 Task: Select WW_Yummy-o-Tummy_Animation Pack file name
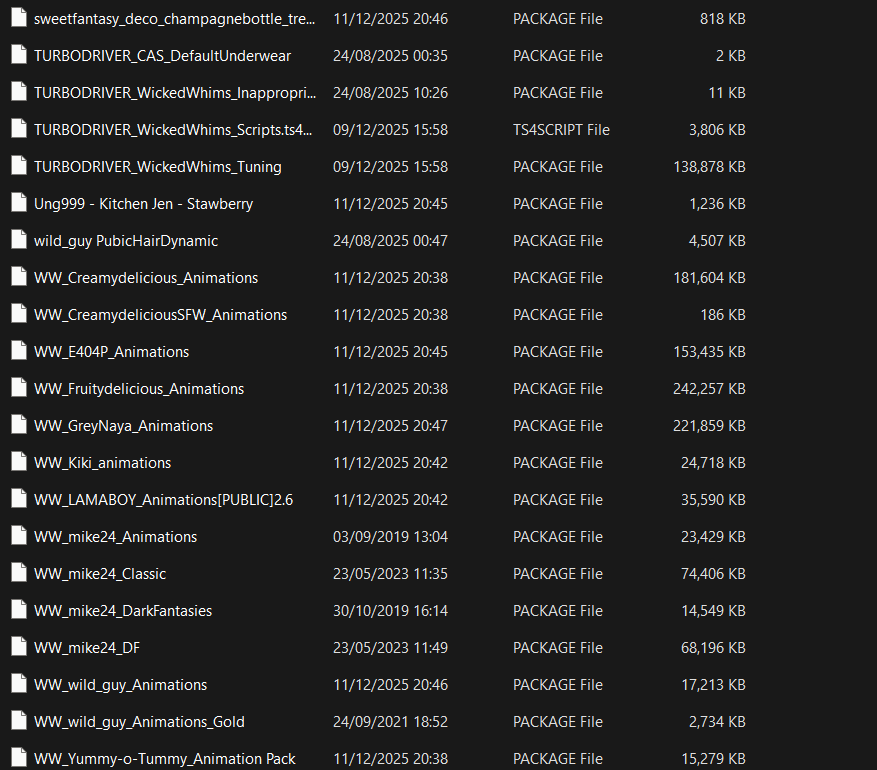click(x=164, y=759)
